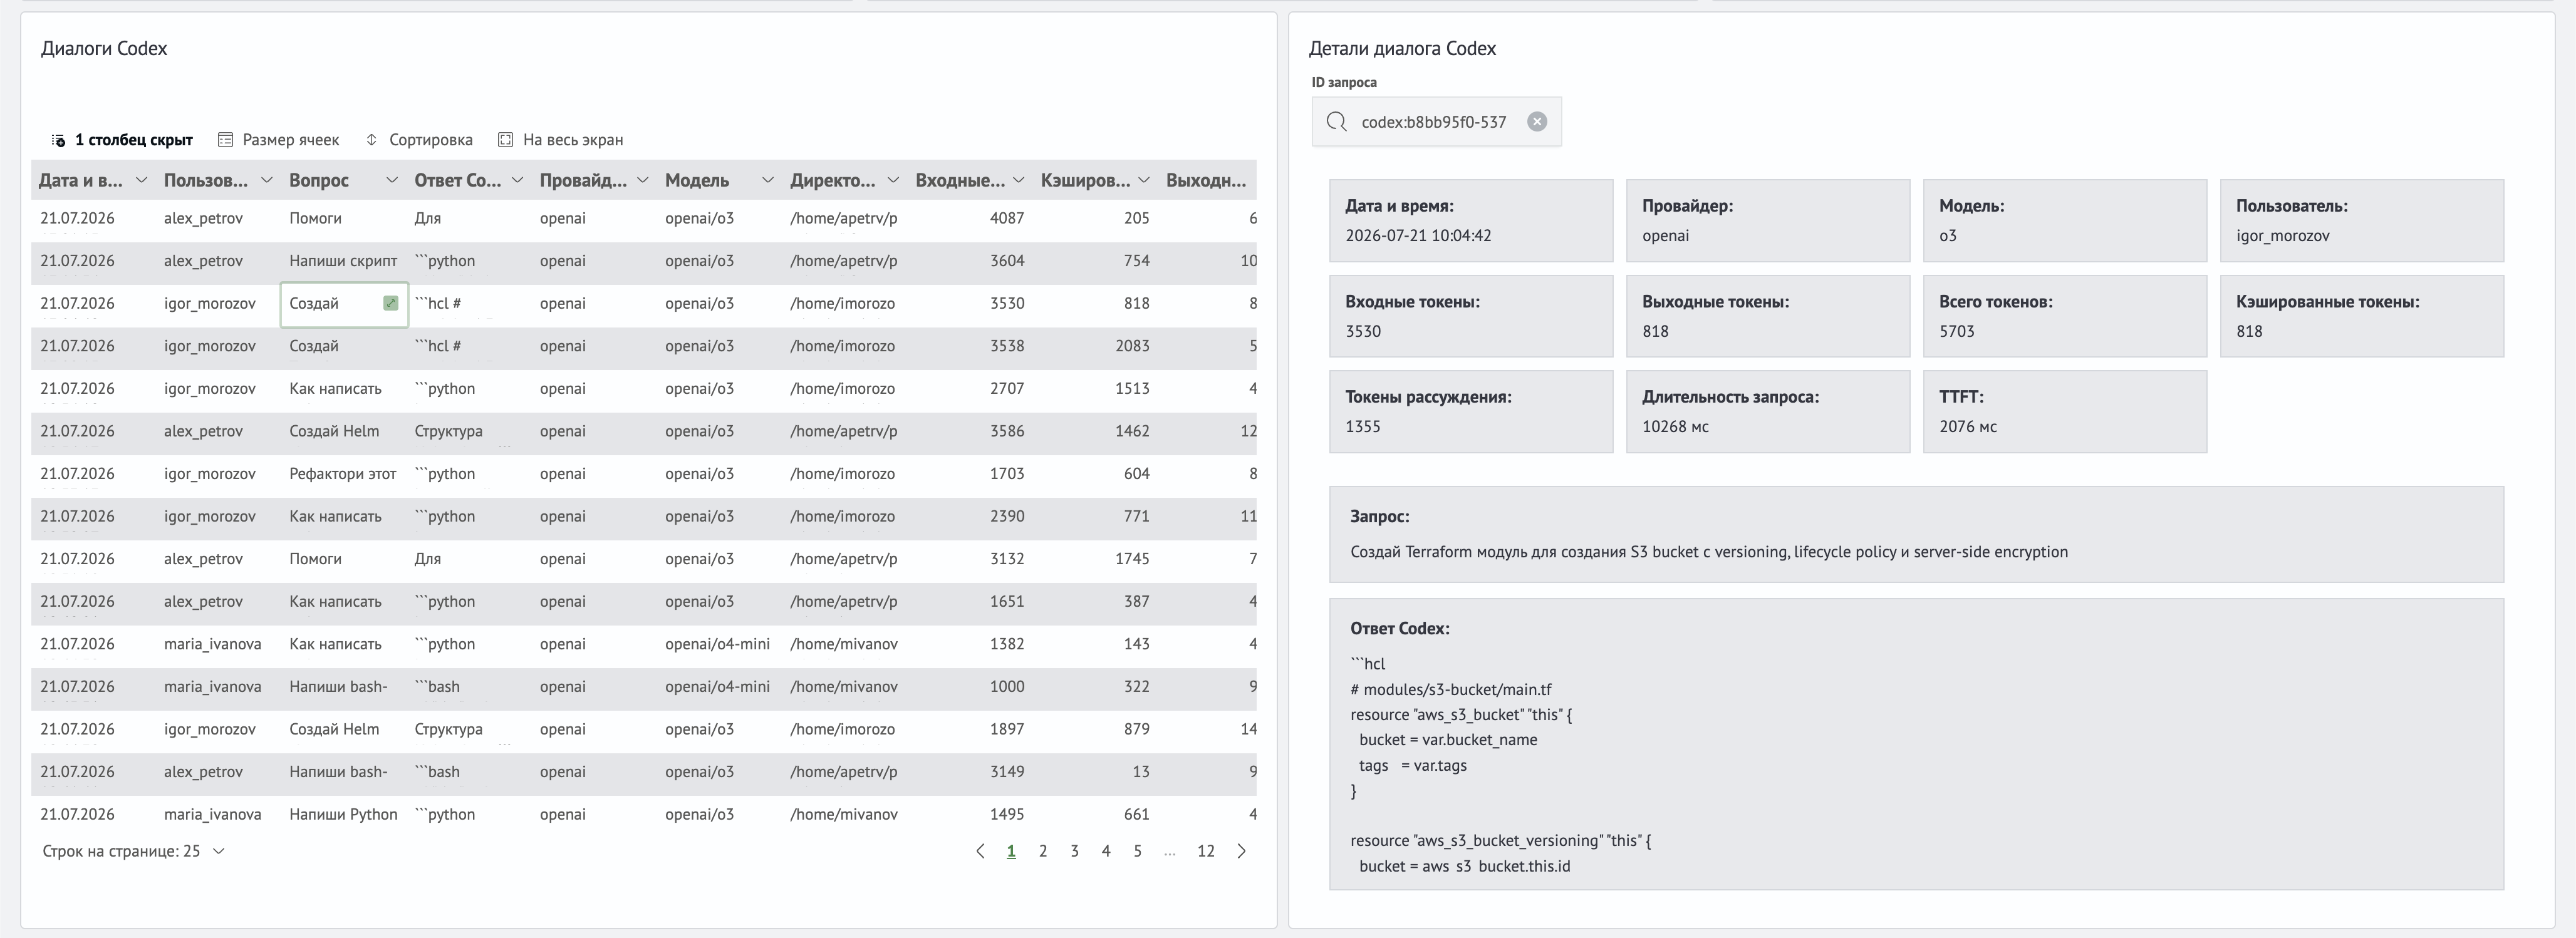Viewport: 2576px width, 938px height.
Task: Click the code line "# modules/s3-bucket/main.tf"
Action: point(1451,689)
